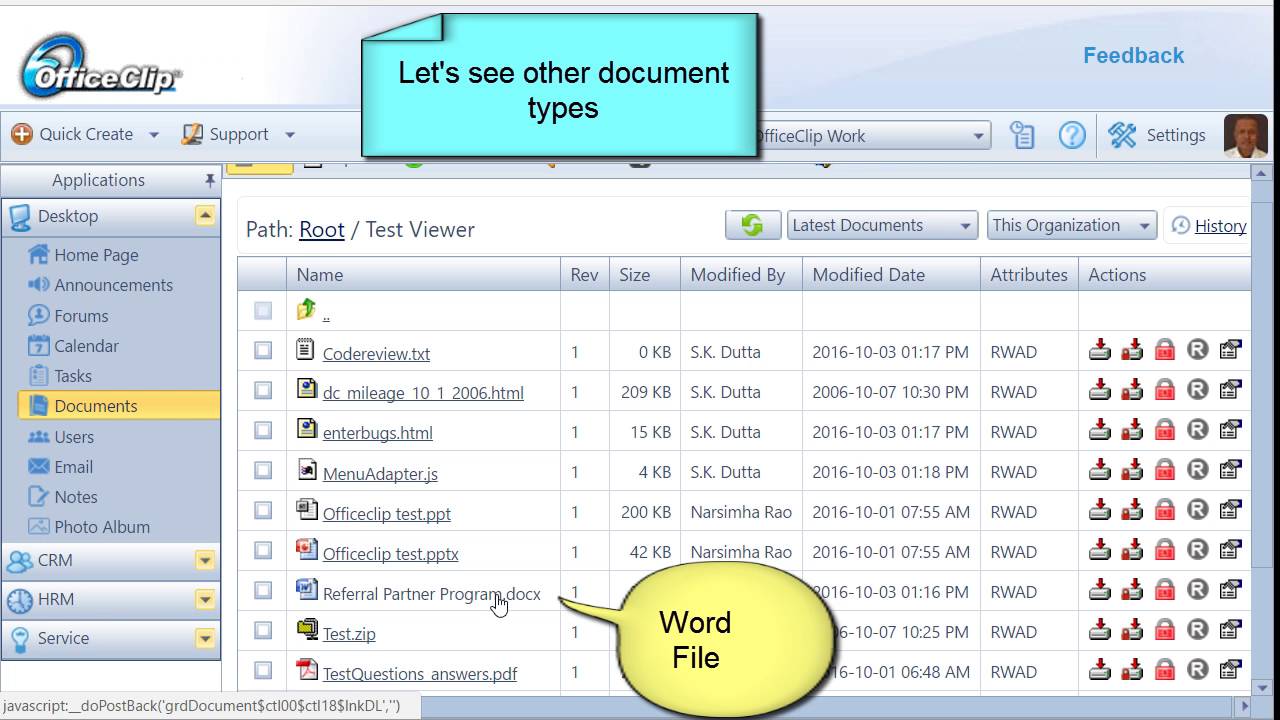
Task: Open Referral Partner Program.docx link
Action: pos(431,594)
